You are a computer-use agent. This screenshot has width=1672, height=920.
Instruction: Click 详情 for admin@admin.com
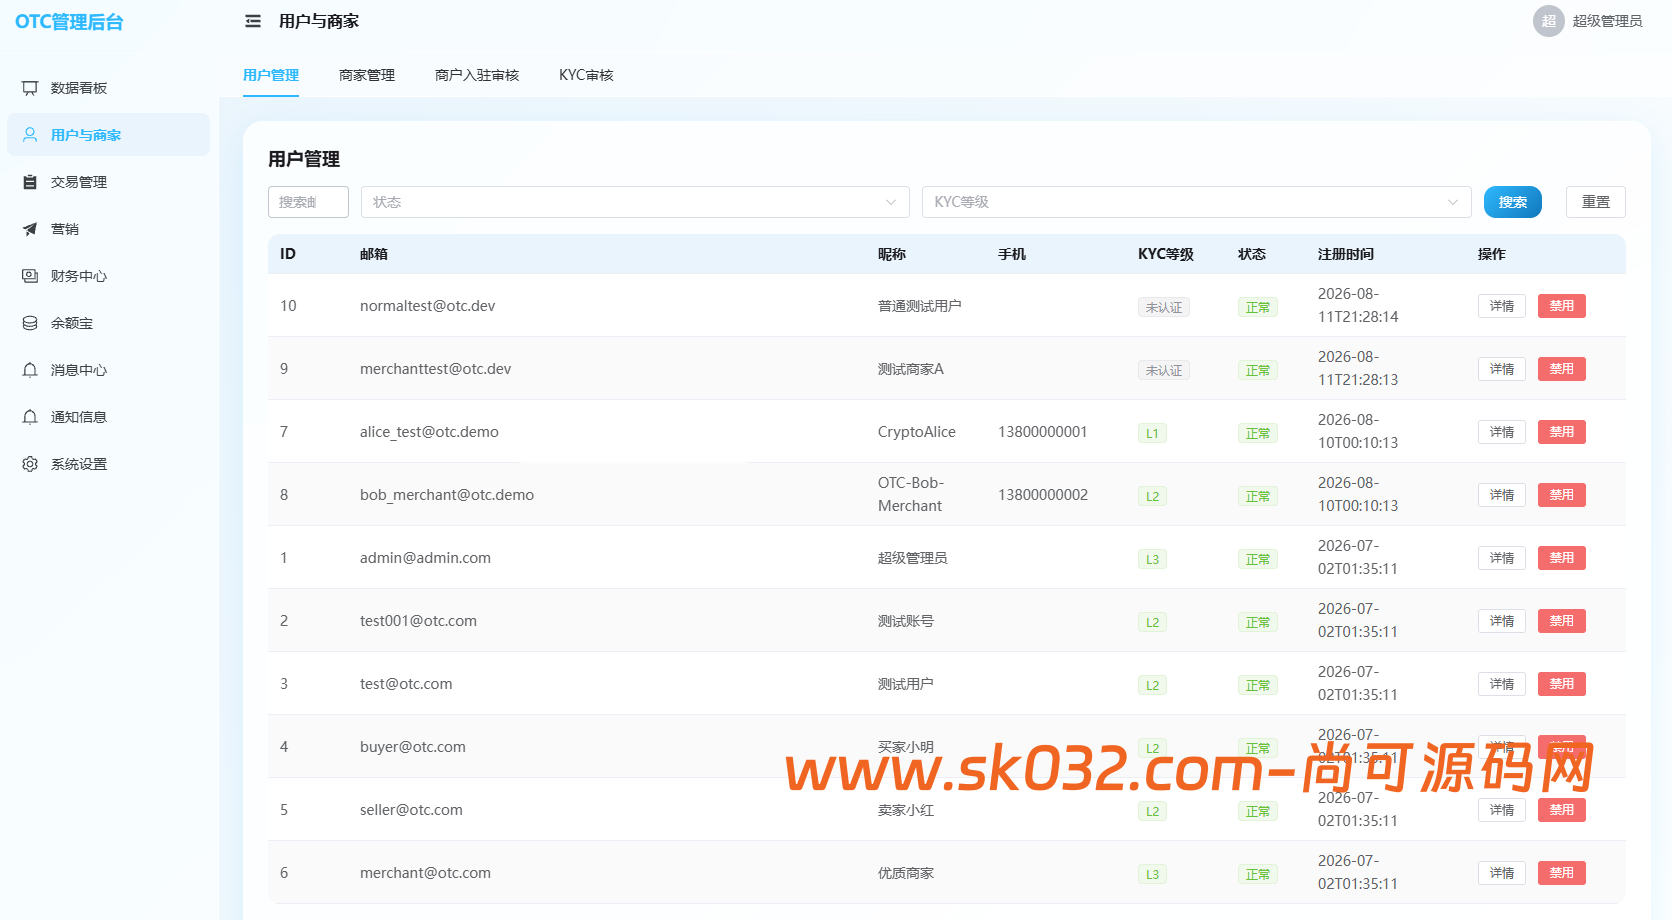(x=1502, y=558)
